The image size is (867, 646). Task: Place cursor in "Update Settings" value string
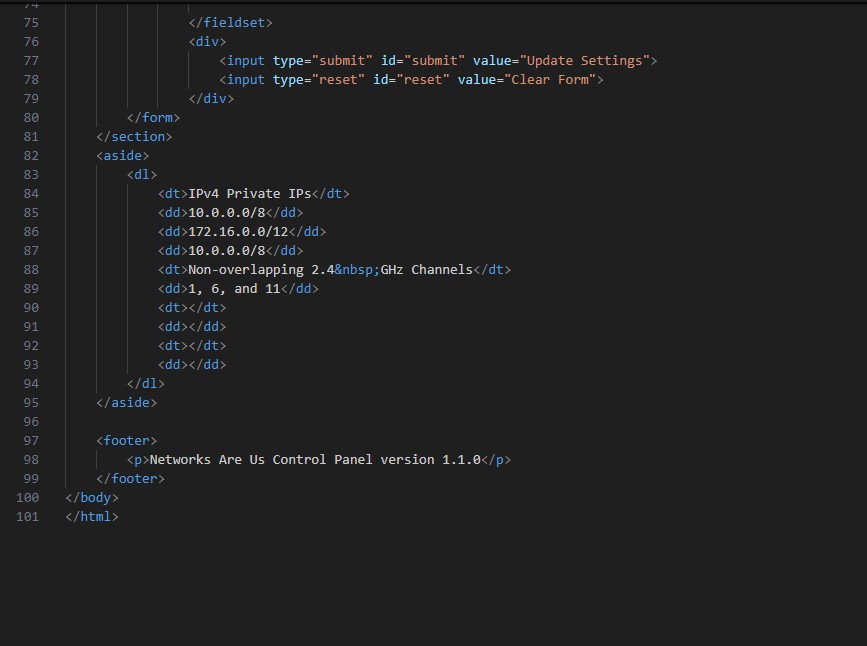(x=584, y=61)
